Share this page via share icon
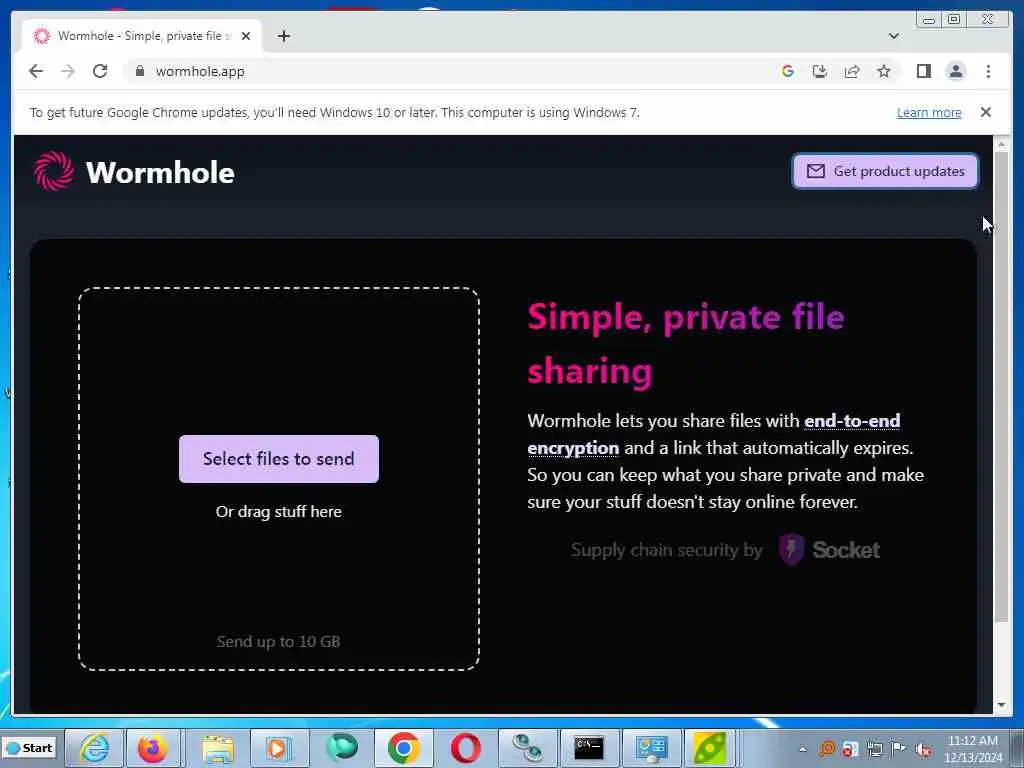 pos(852,71)
